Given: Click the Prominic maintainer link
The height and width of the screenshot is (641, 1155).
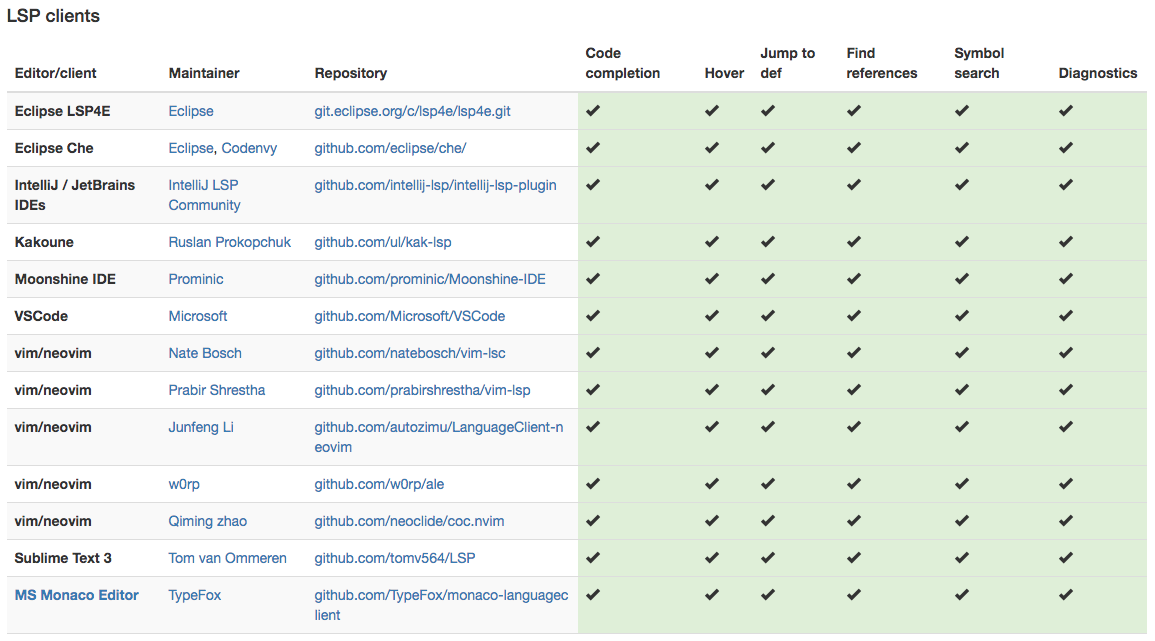Looking at the screenshot, I should tap(196, 279).
